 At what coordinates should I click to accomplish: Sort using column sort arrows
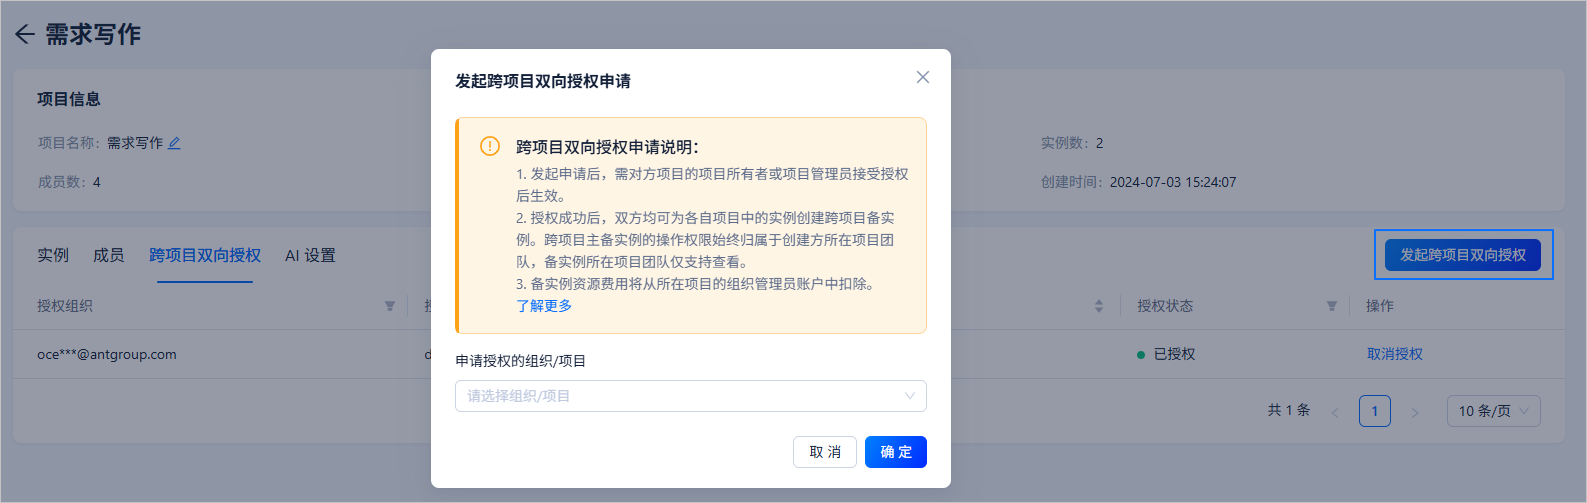click(1099, 306)
